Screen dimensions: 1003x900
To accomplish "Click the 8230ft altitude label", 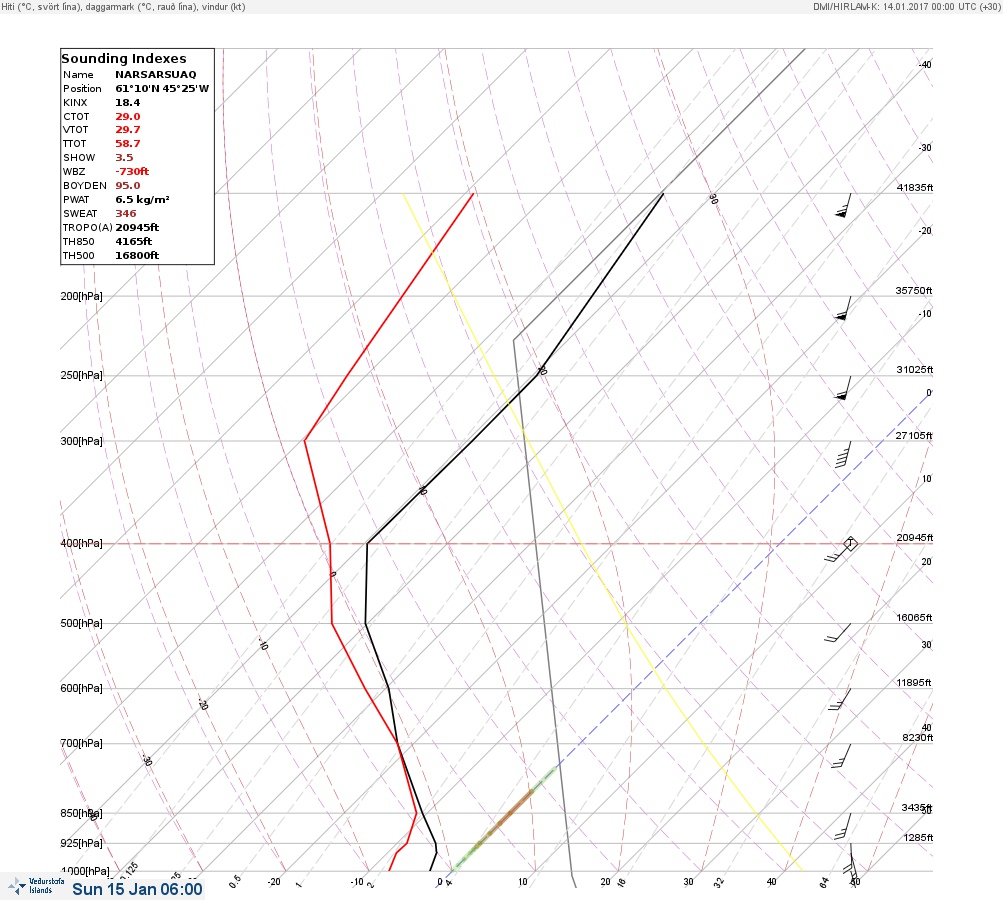I will coord(917,738).
